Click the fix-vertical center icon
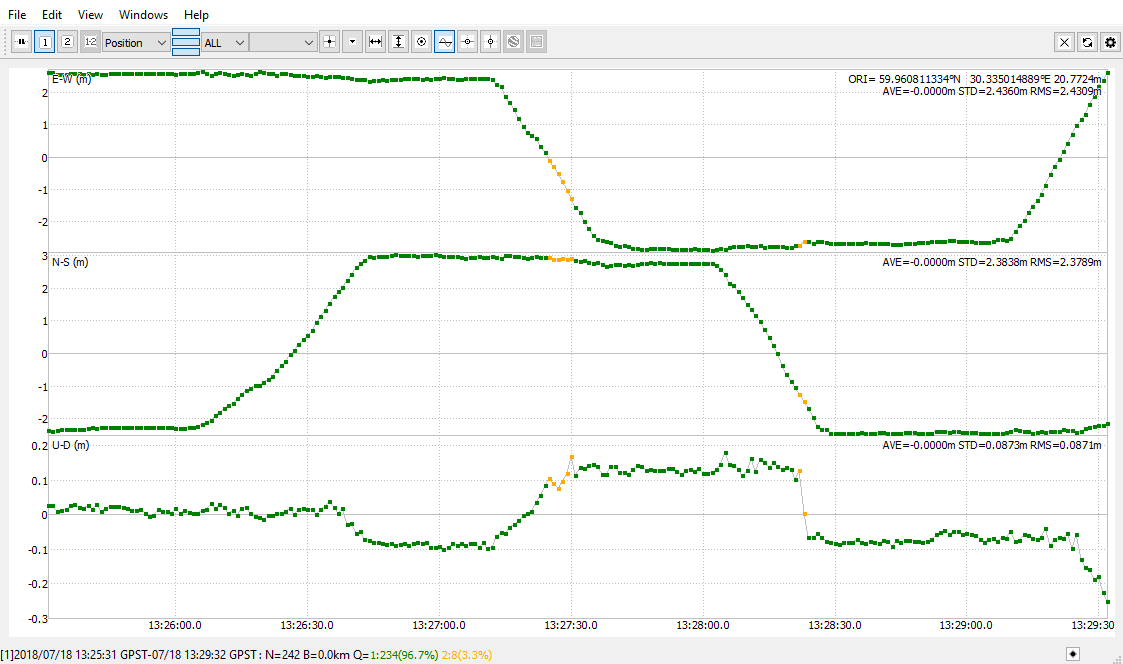The height and width of the screenshot is (664, 1123). 490,42
